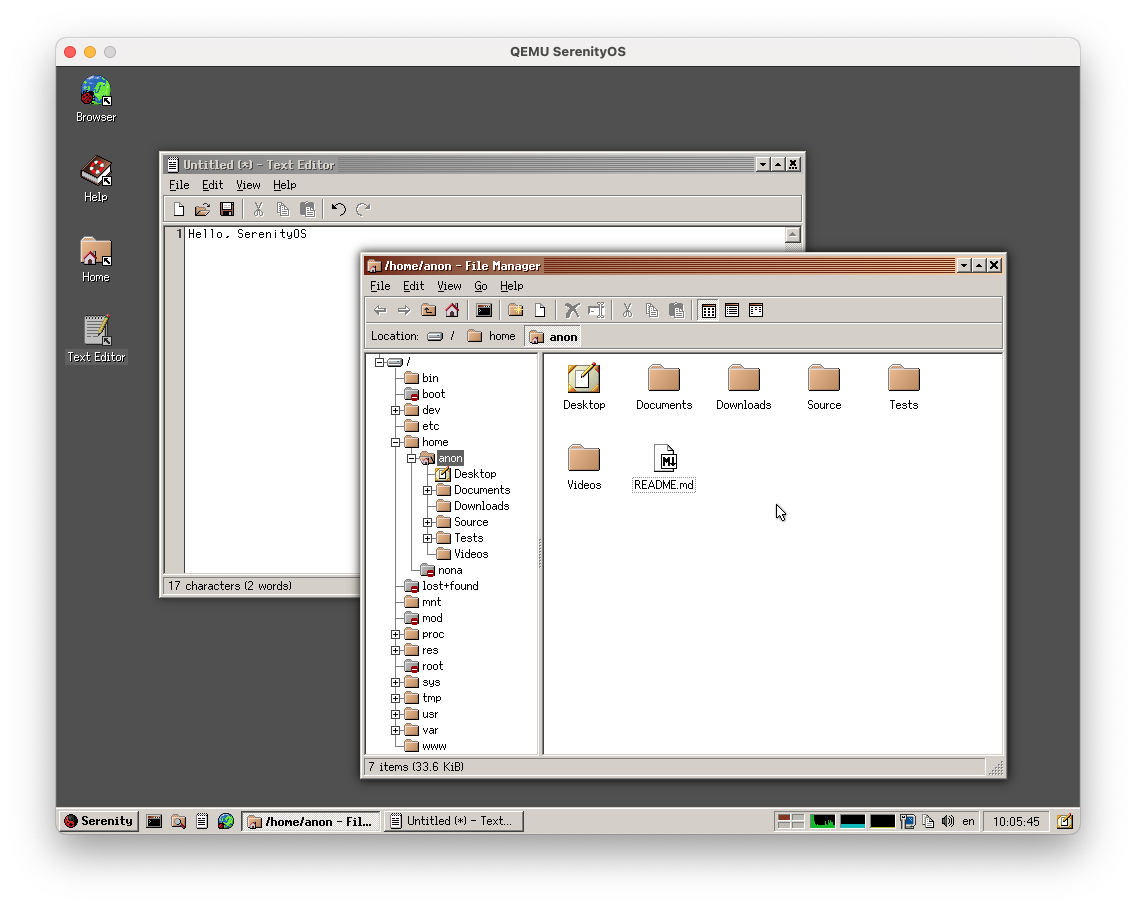
Task: Click Paste icon in Text Editor toolbar
Action: coord(308,209)
